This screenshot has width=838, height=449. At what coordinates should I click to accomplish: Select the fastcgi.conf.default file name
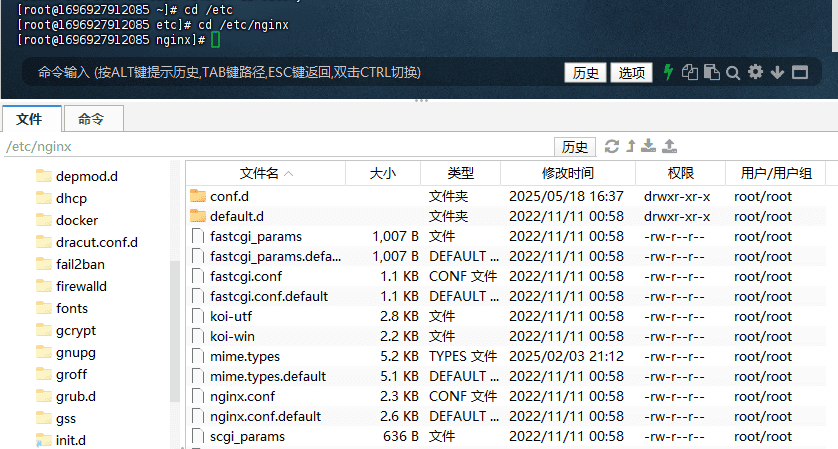tap(269, 296)
